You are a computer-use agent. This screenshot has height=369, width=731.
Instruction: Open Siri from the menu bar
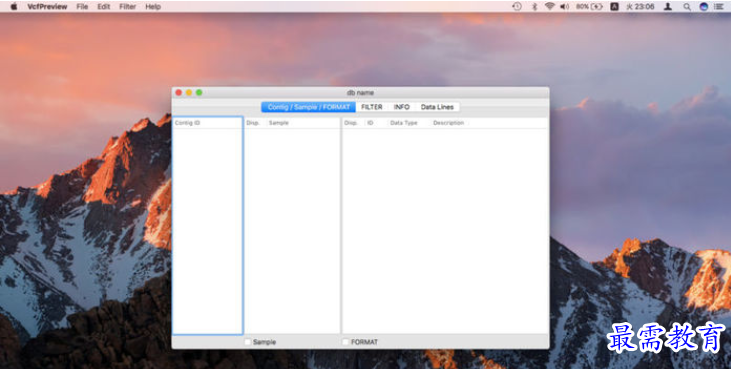point(704,7)
